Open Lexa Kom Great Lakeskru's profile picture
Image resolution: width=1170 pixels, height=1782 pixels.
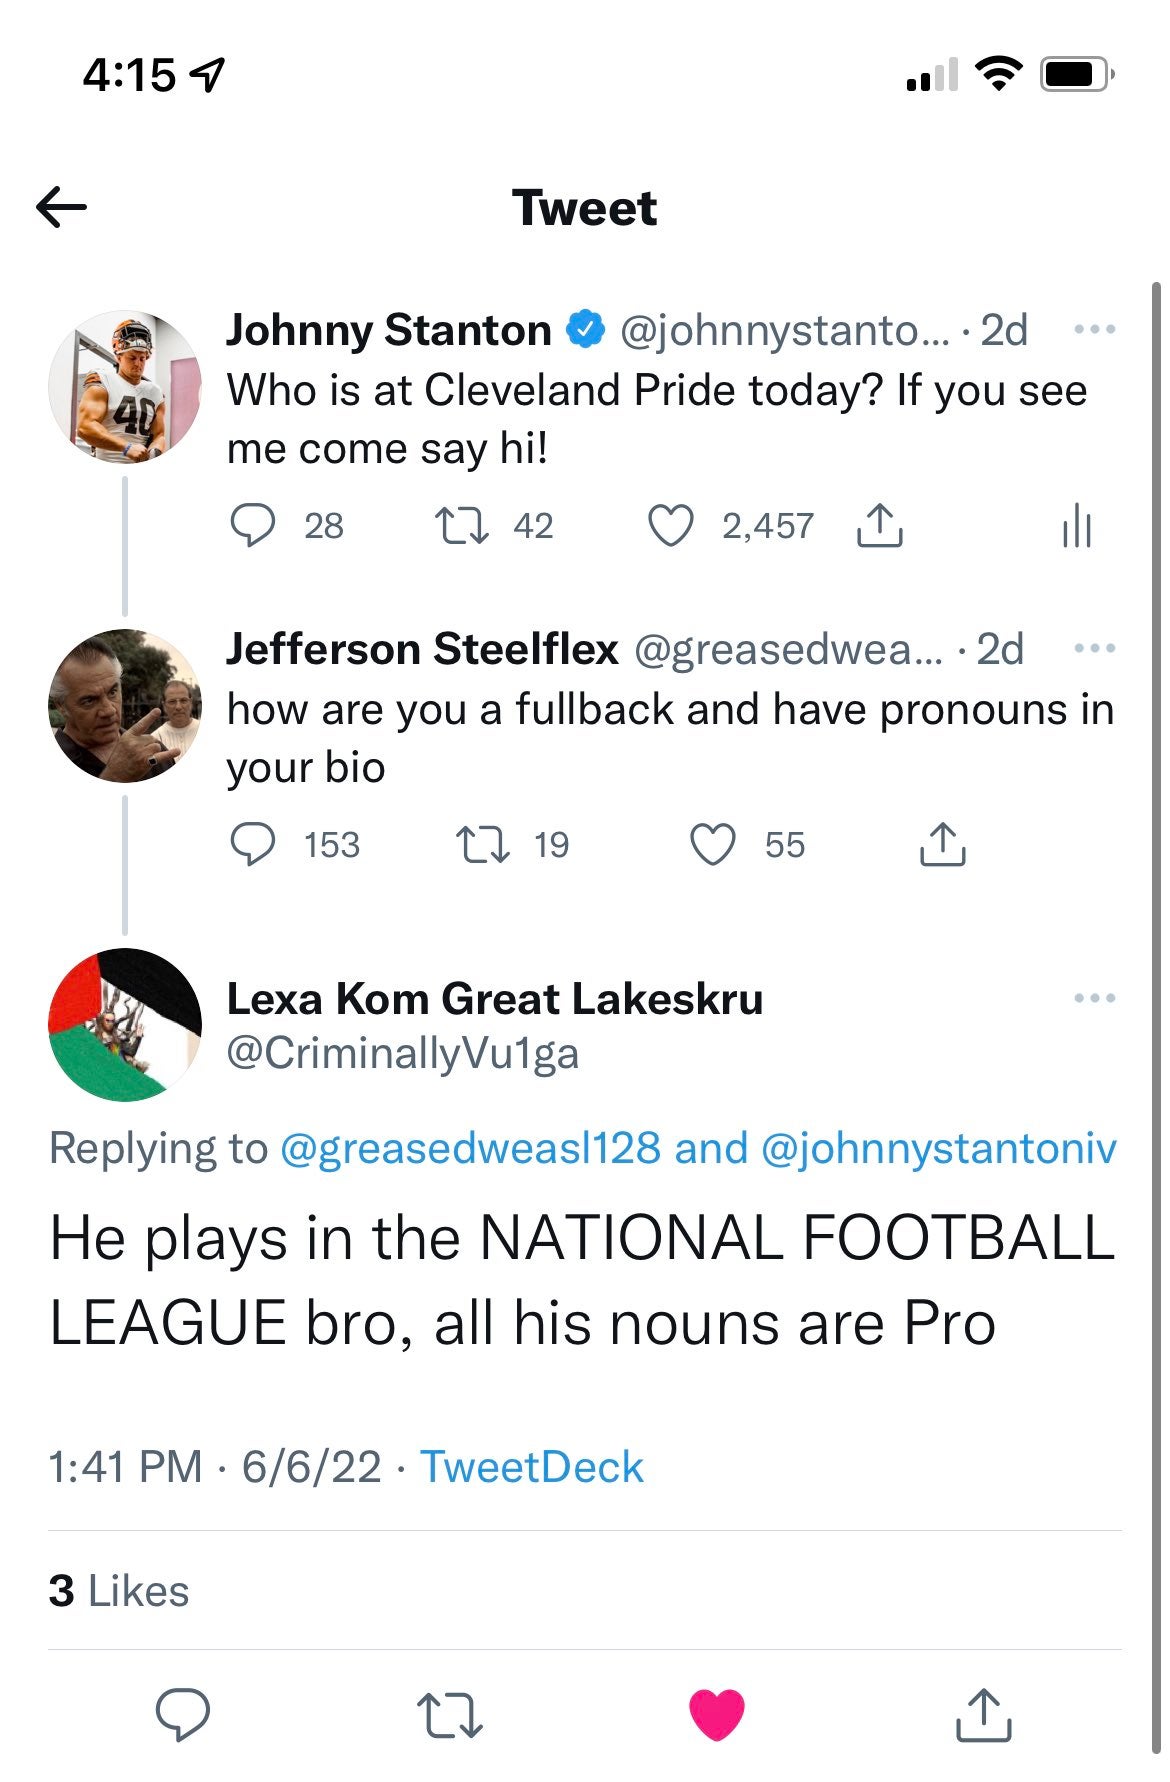pos(125,1025)
